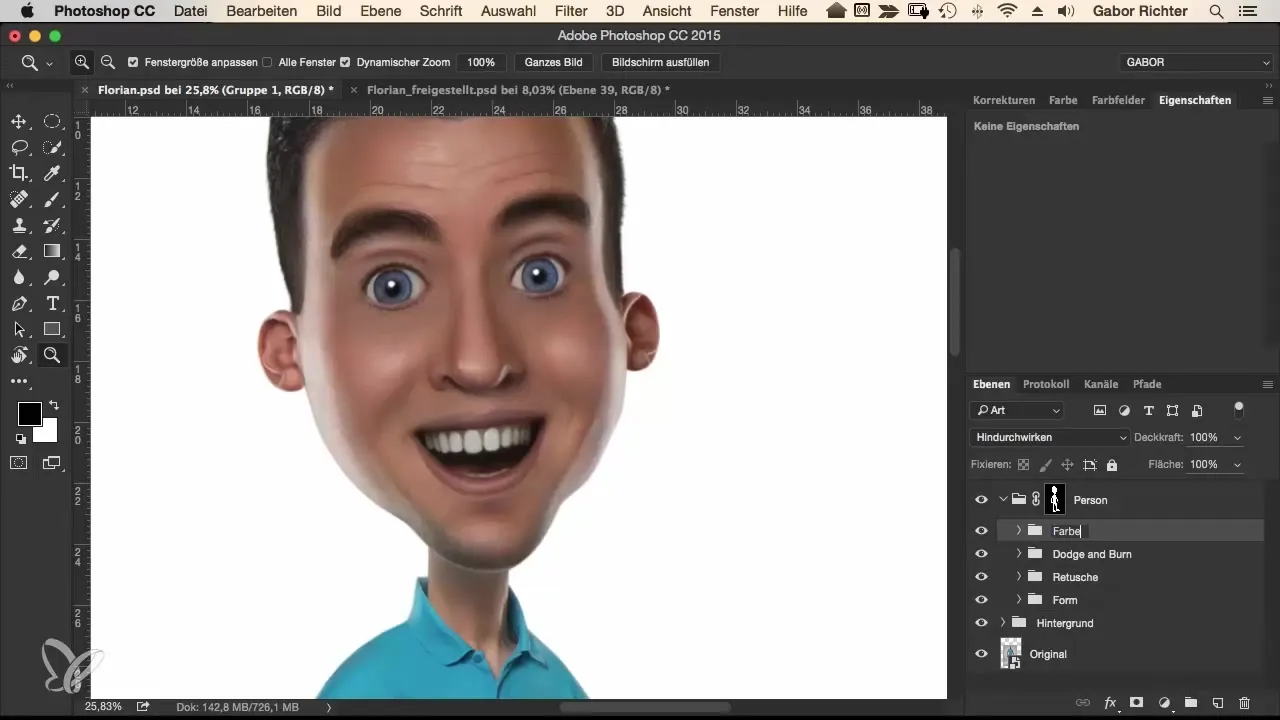The height and width of the screenshot is (720, 1280).
Task: Change screen mode icon
Action: pyautogui.click(x=52, y=462)
